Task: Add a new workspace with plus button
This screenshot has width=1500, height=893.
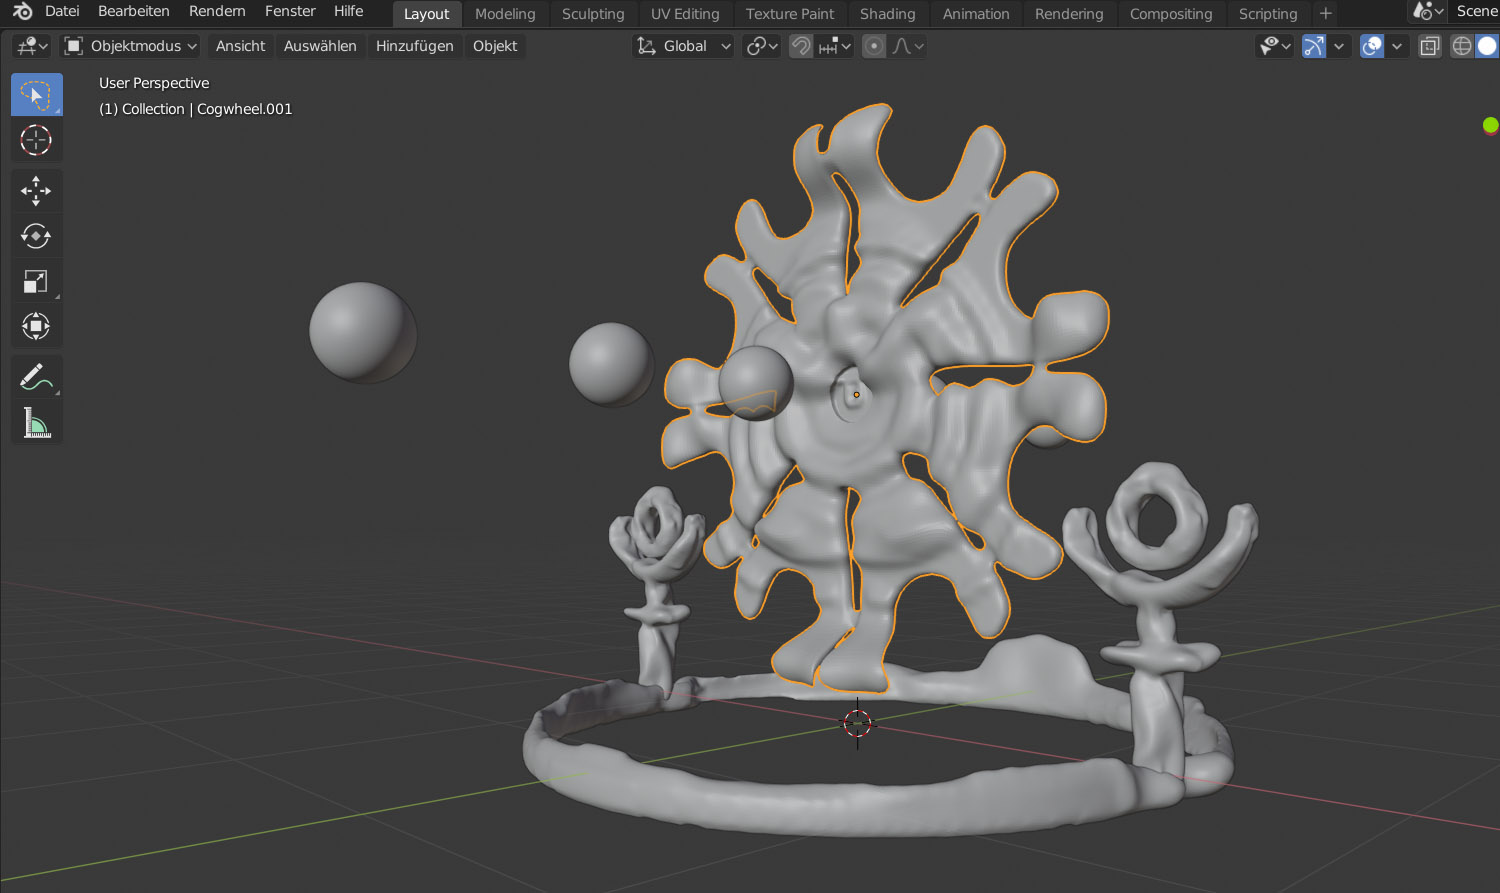Action: (x=1326, y=14)
